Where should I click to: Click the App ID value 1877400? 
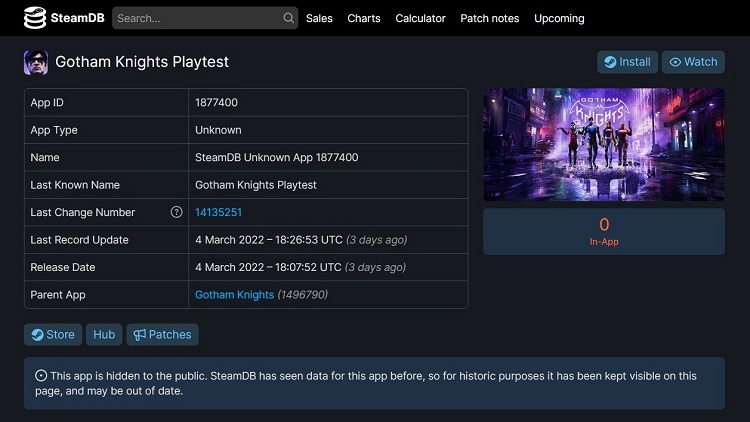pos(216,102)
